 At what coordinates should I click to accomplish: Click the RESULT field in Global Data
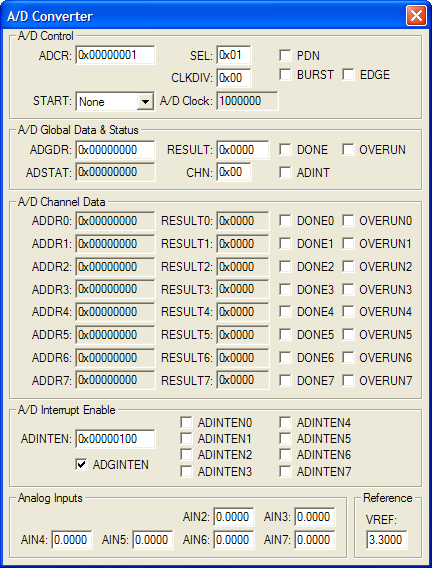243,150
